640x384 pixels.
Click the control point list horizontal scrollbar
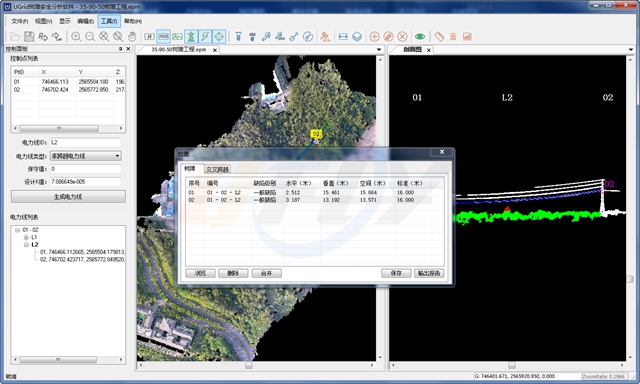point(68,129)
